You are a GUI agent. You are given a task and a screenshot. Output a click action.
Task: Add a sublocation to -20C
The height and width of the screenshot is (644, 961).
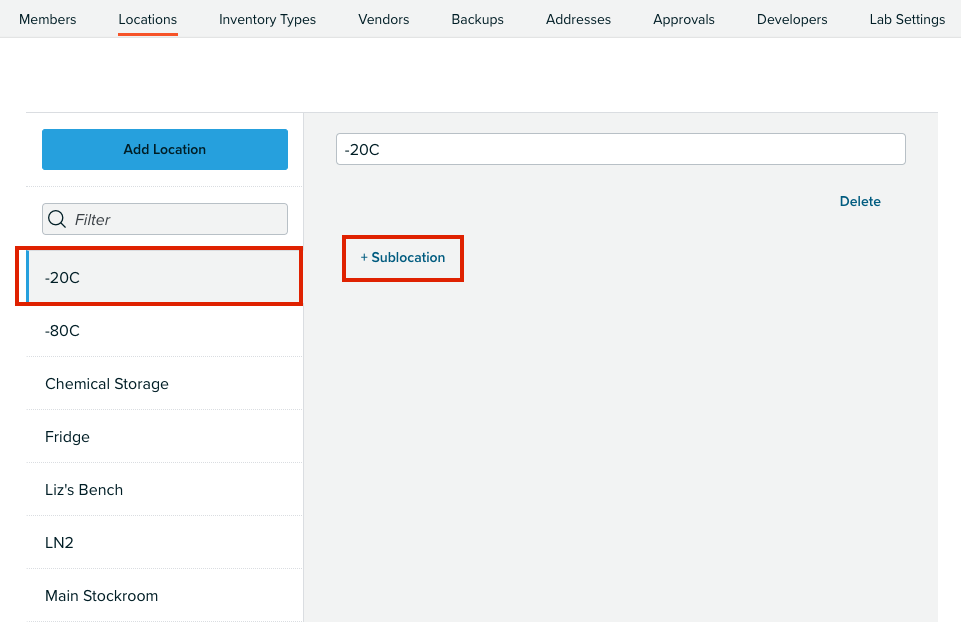(x=403, y=258)
